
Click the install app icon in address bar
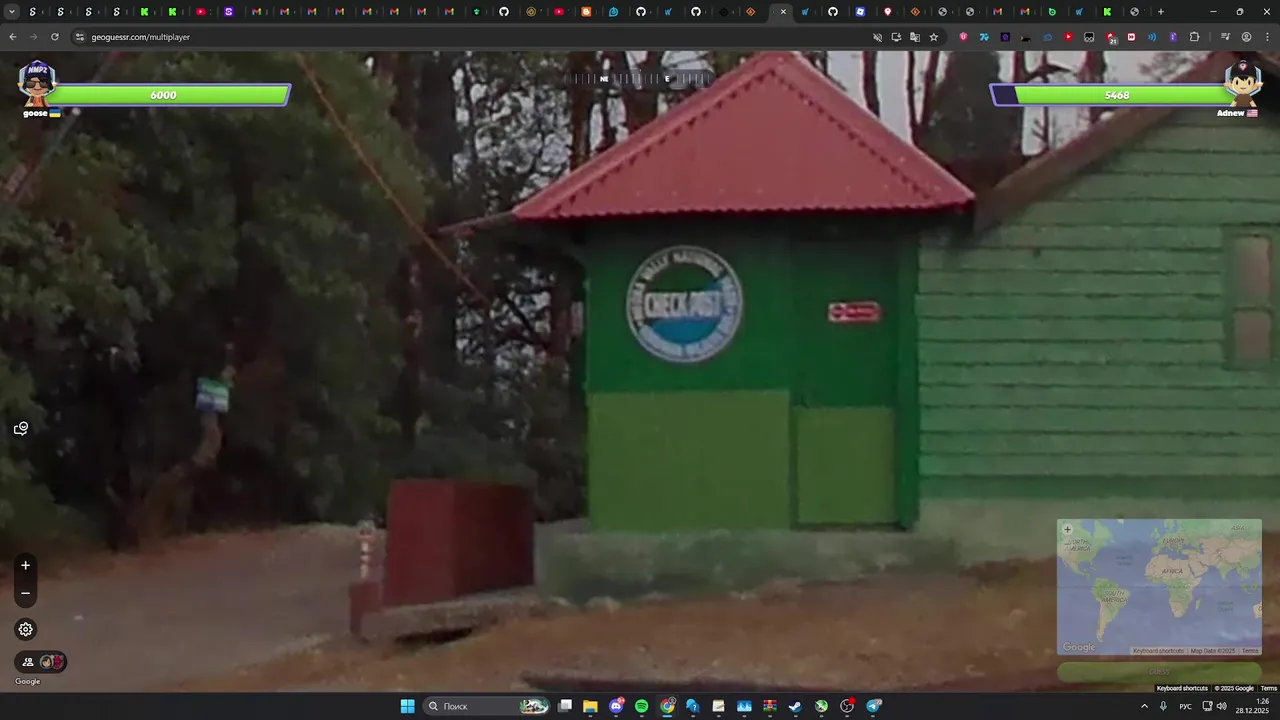coord(896,37)
